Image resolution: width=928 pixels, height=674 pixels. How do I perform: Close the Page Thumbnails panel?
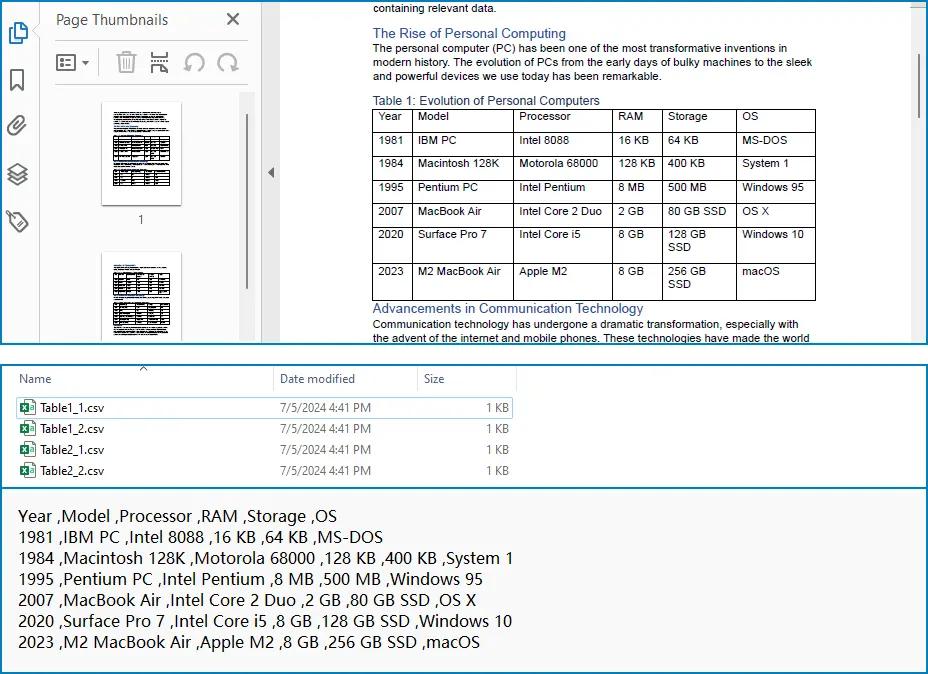tap(233, 19)
